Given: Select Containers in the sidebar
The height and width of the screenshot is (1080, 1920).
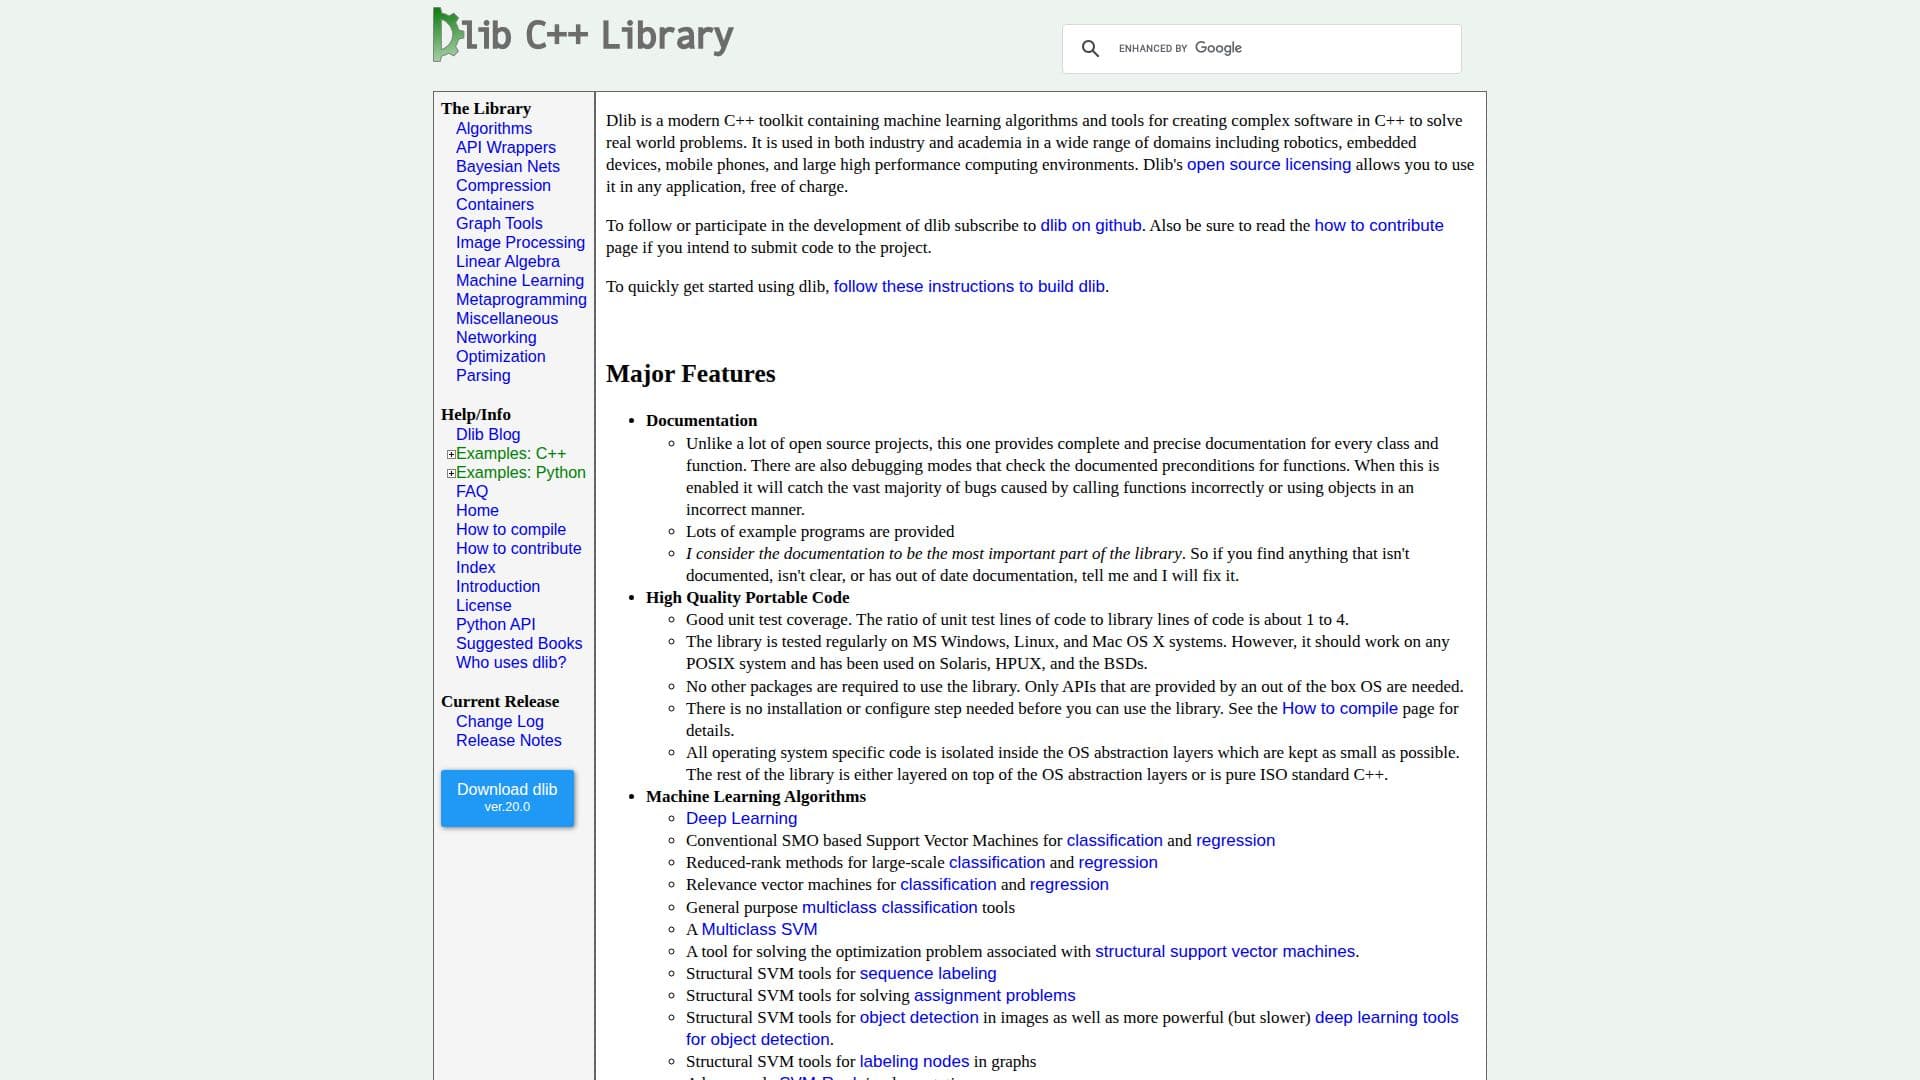Looking at the screenshot, I should (x=495, y=204).
